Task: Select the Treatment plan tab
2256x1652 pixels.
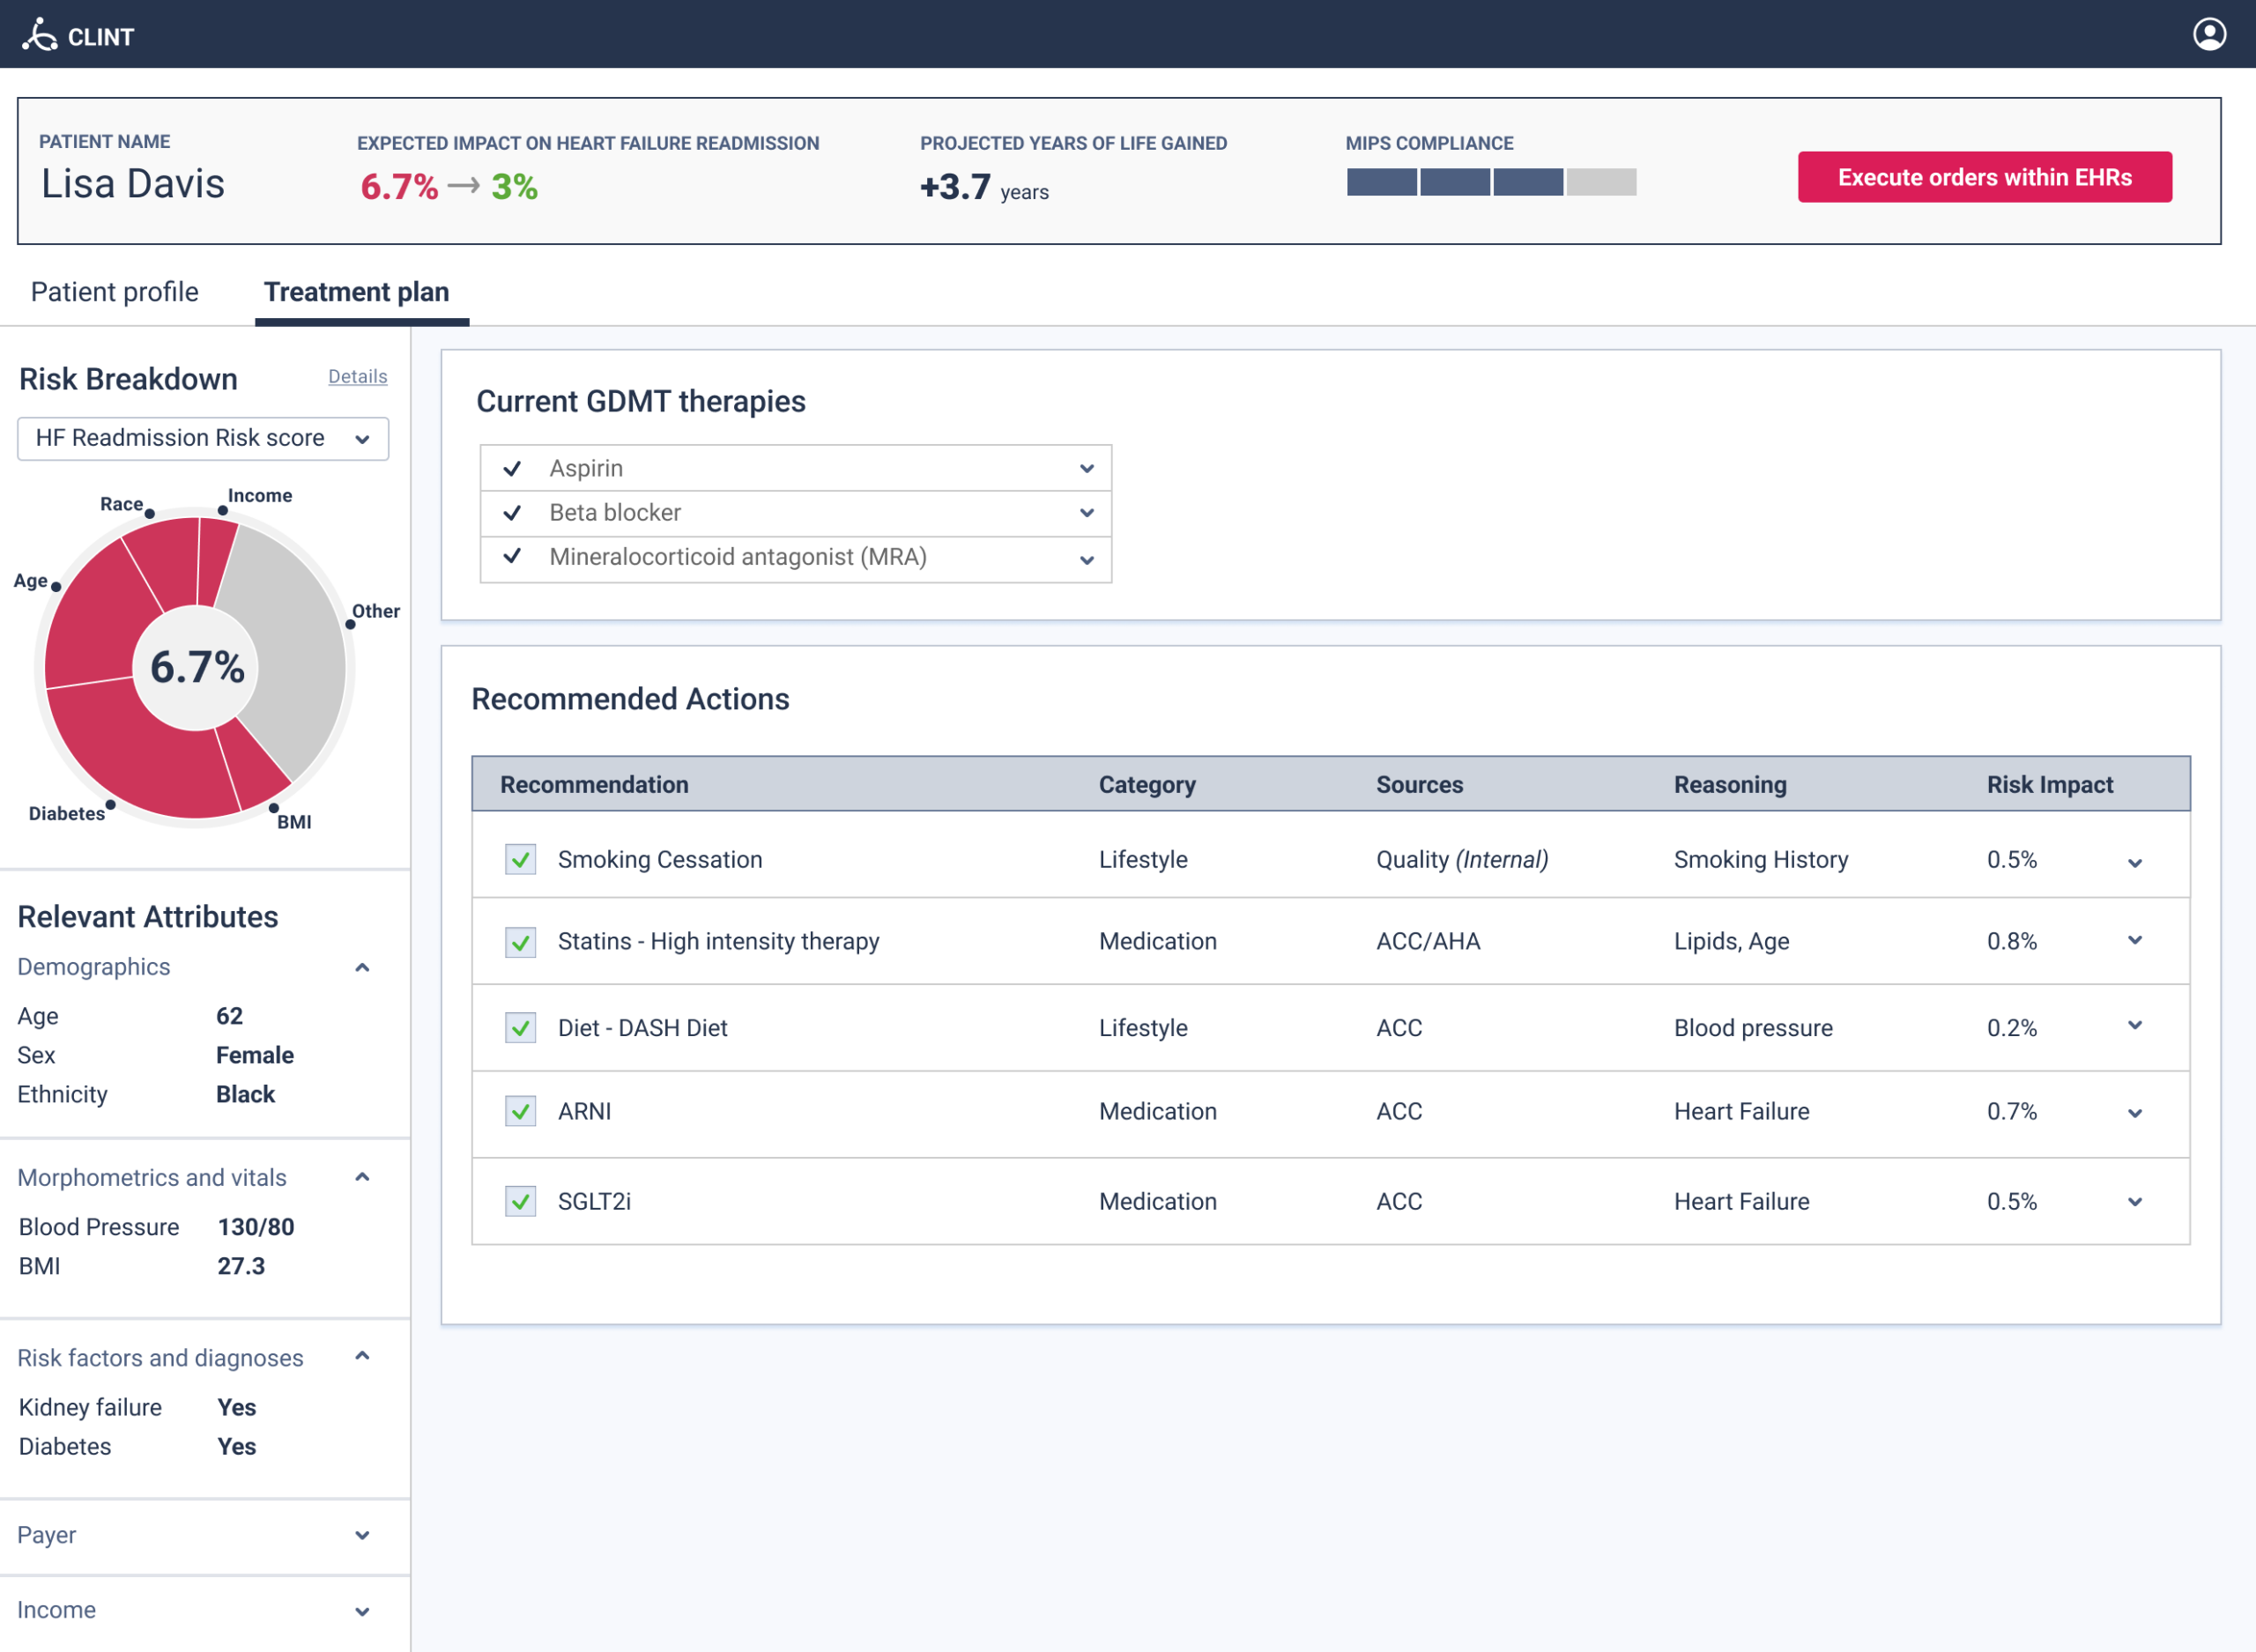Action: pyautogui.click(x=357, y=292)
